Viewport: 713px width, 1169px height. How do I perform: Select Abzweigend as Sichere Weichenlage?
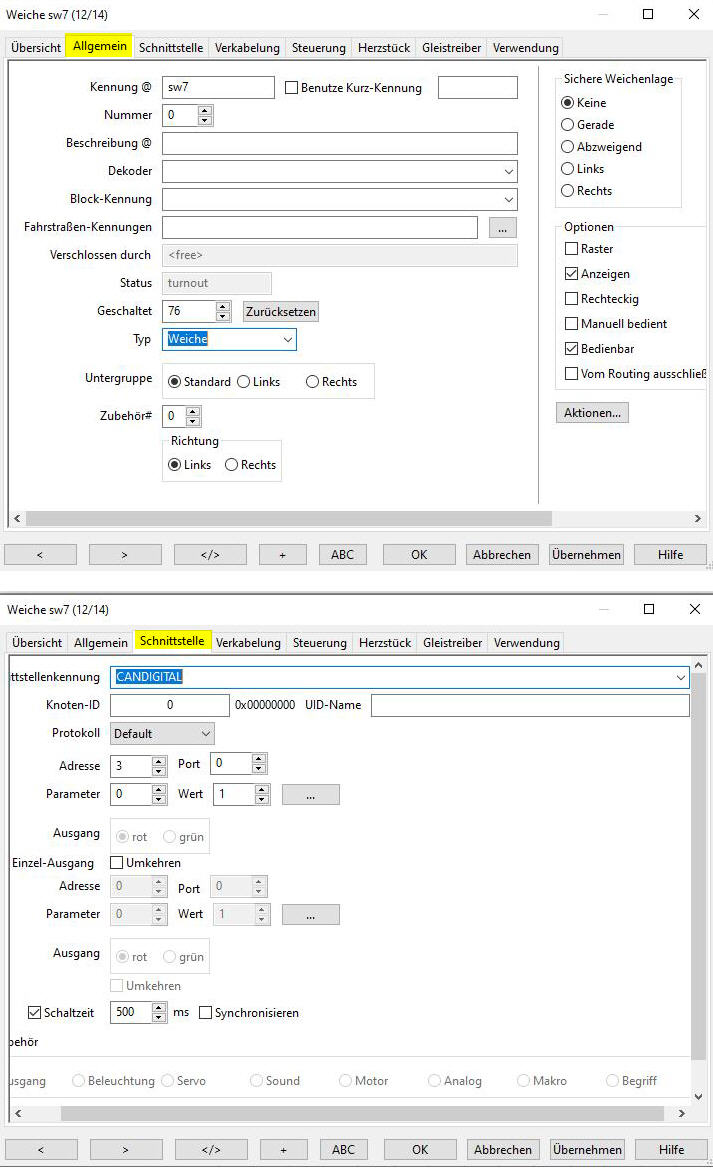(568, 147)
